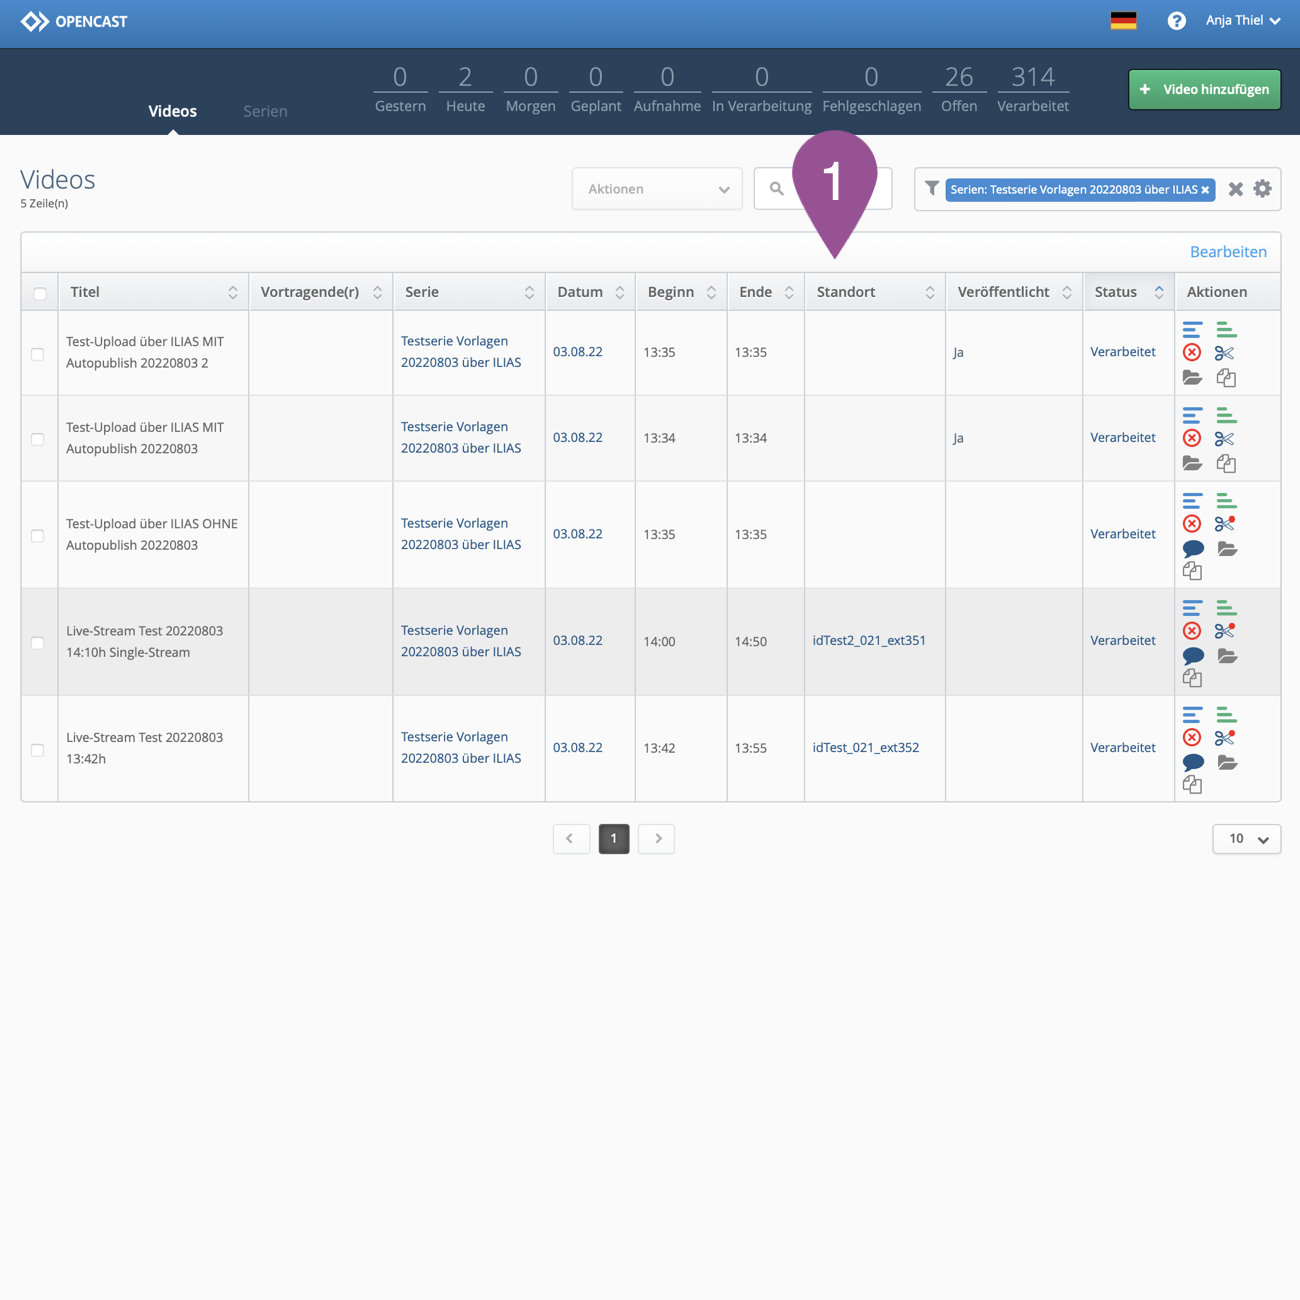This screenshot has height=1300, width=1300.
Task: Open assets folder icon in first row
Action: pos(1192,378)
